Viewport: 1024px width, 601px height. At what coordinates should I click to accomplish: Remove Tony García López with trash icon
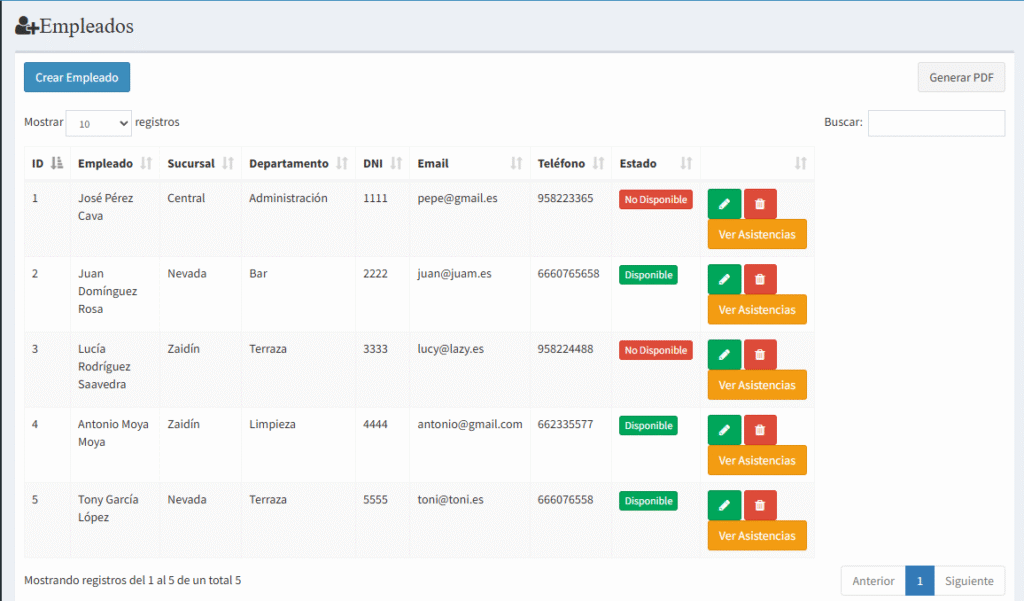tap(760, 505)
